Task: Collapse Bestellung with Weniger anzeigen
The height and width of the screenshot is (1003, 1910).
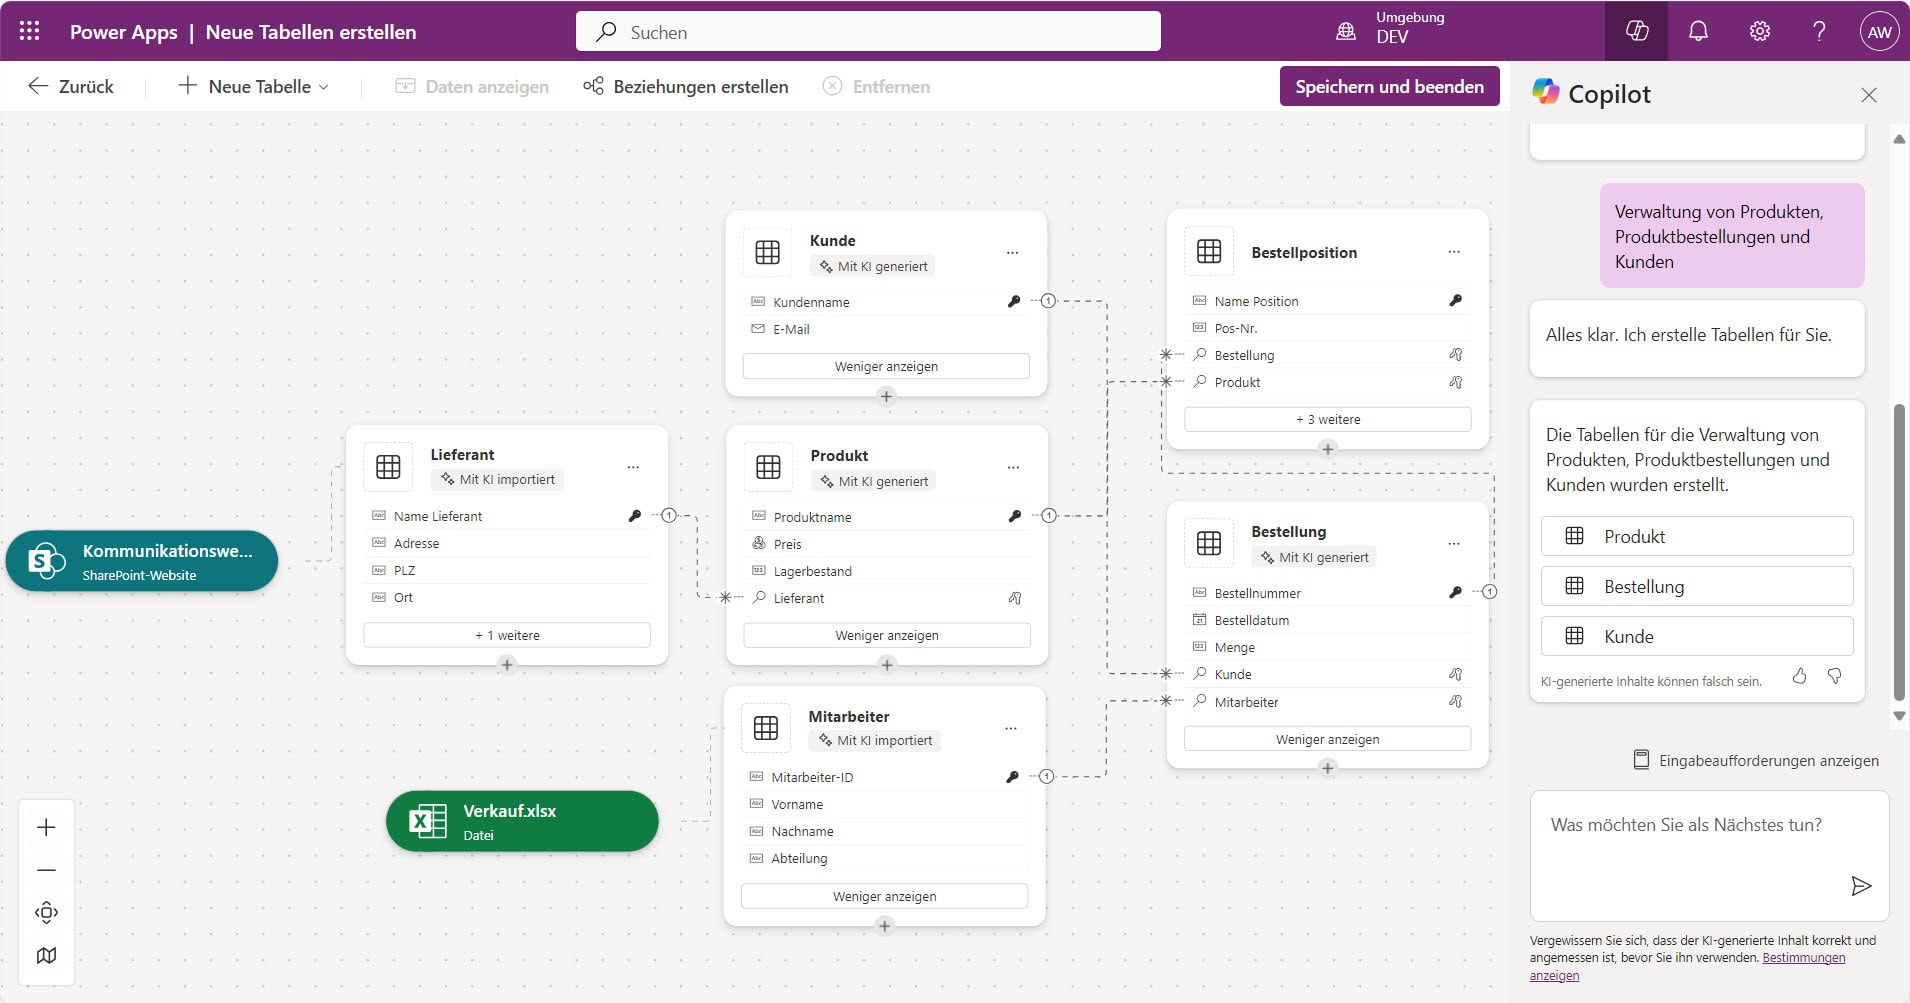Action: (x=1327, y=739)
